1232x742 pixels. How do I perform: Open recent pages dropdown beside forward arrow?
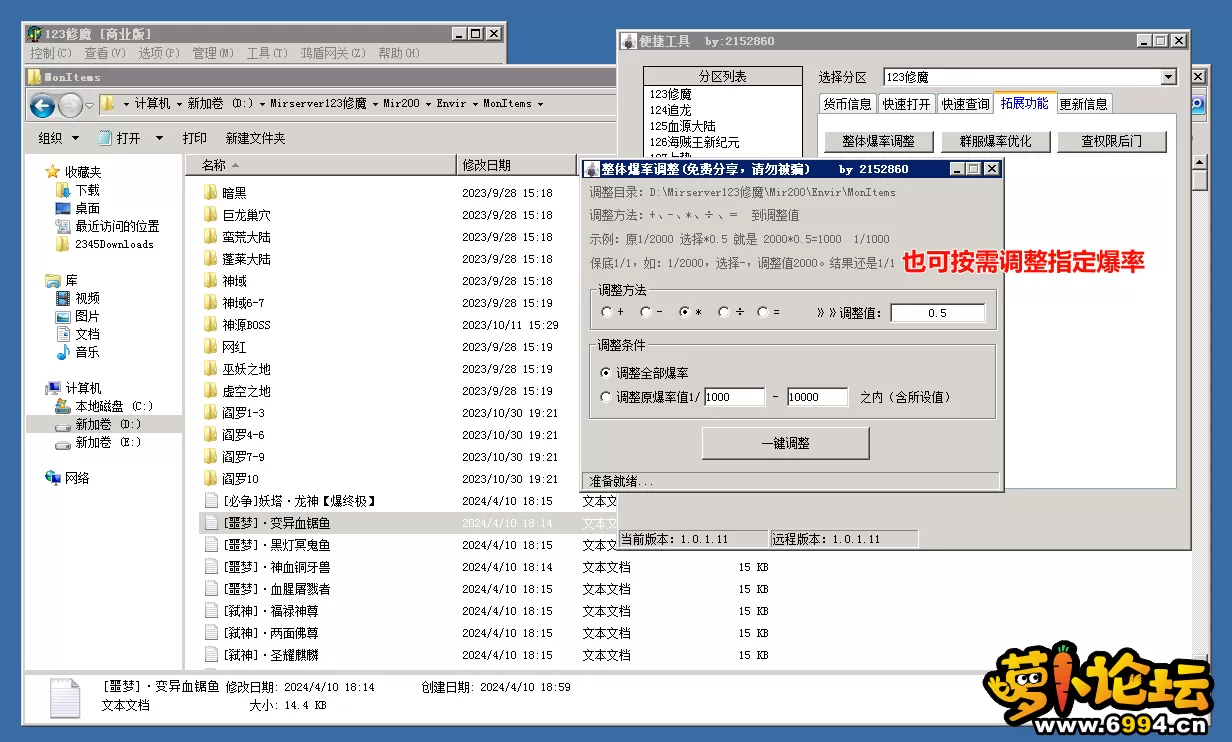89,104
